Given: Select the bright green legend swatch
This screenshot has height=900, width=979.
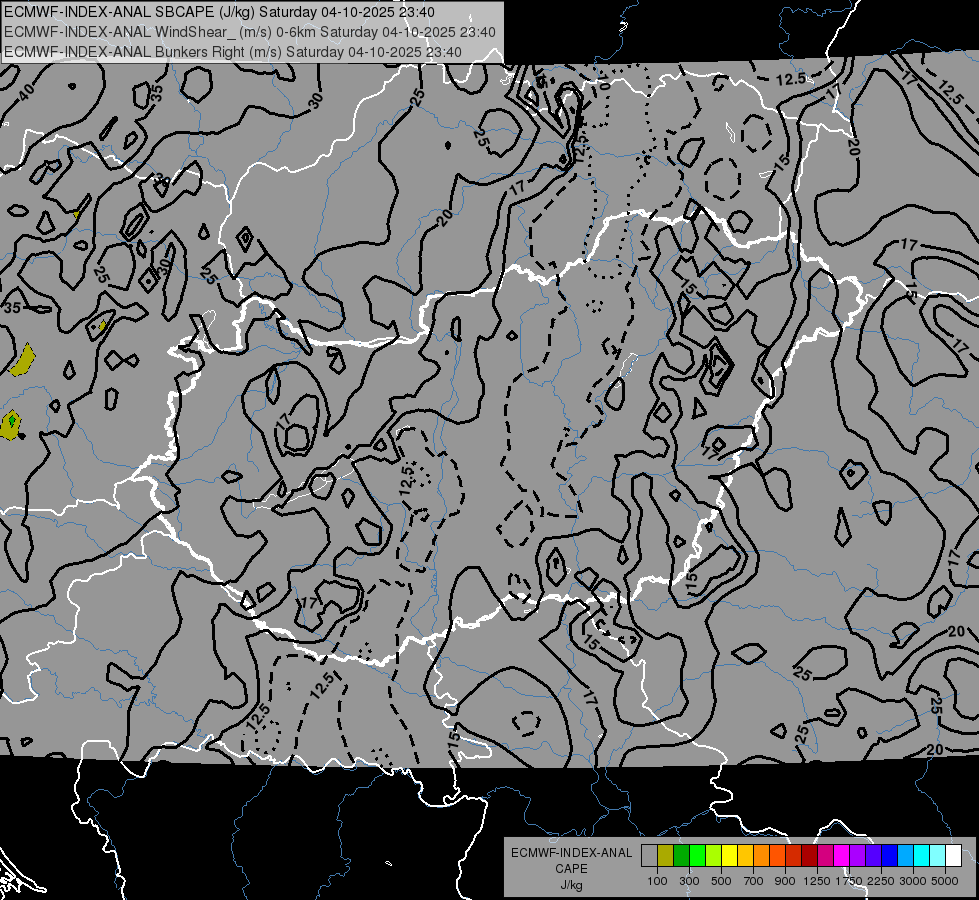Looking at the screenshot, I should pyautogui.click(x=697, y=856).
